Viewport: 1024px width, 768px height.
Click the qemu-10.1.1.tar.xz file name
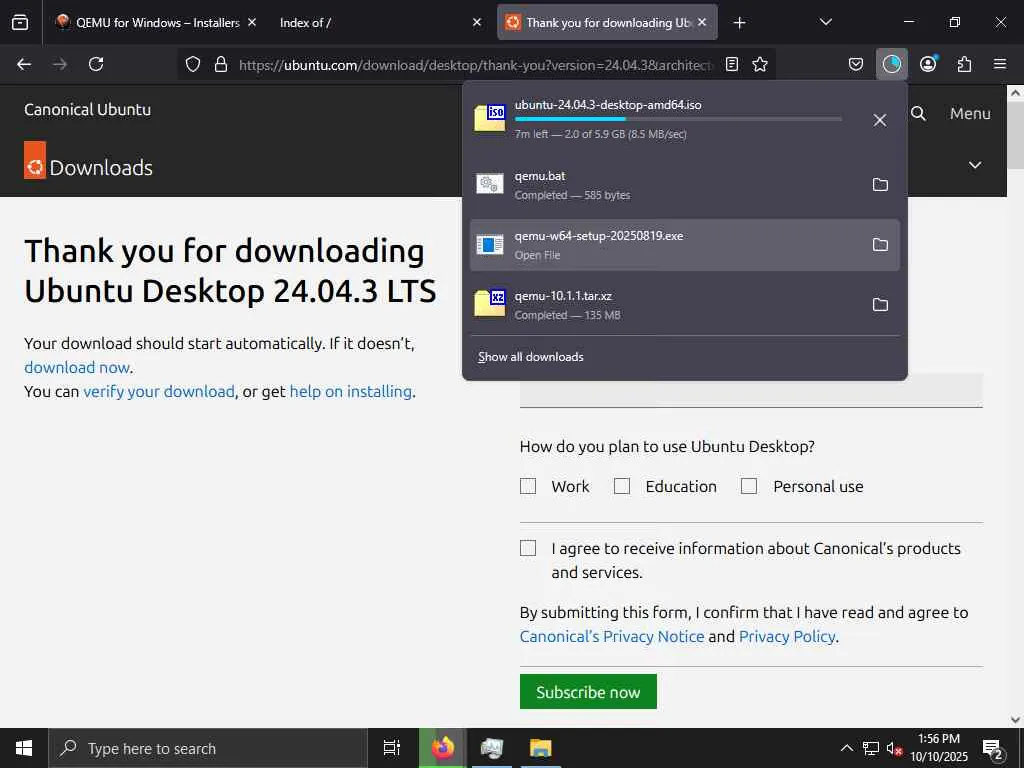[563, 296]
